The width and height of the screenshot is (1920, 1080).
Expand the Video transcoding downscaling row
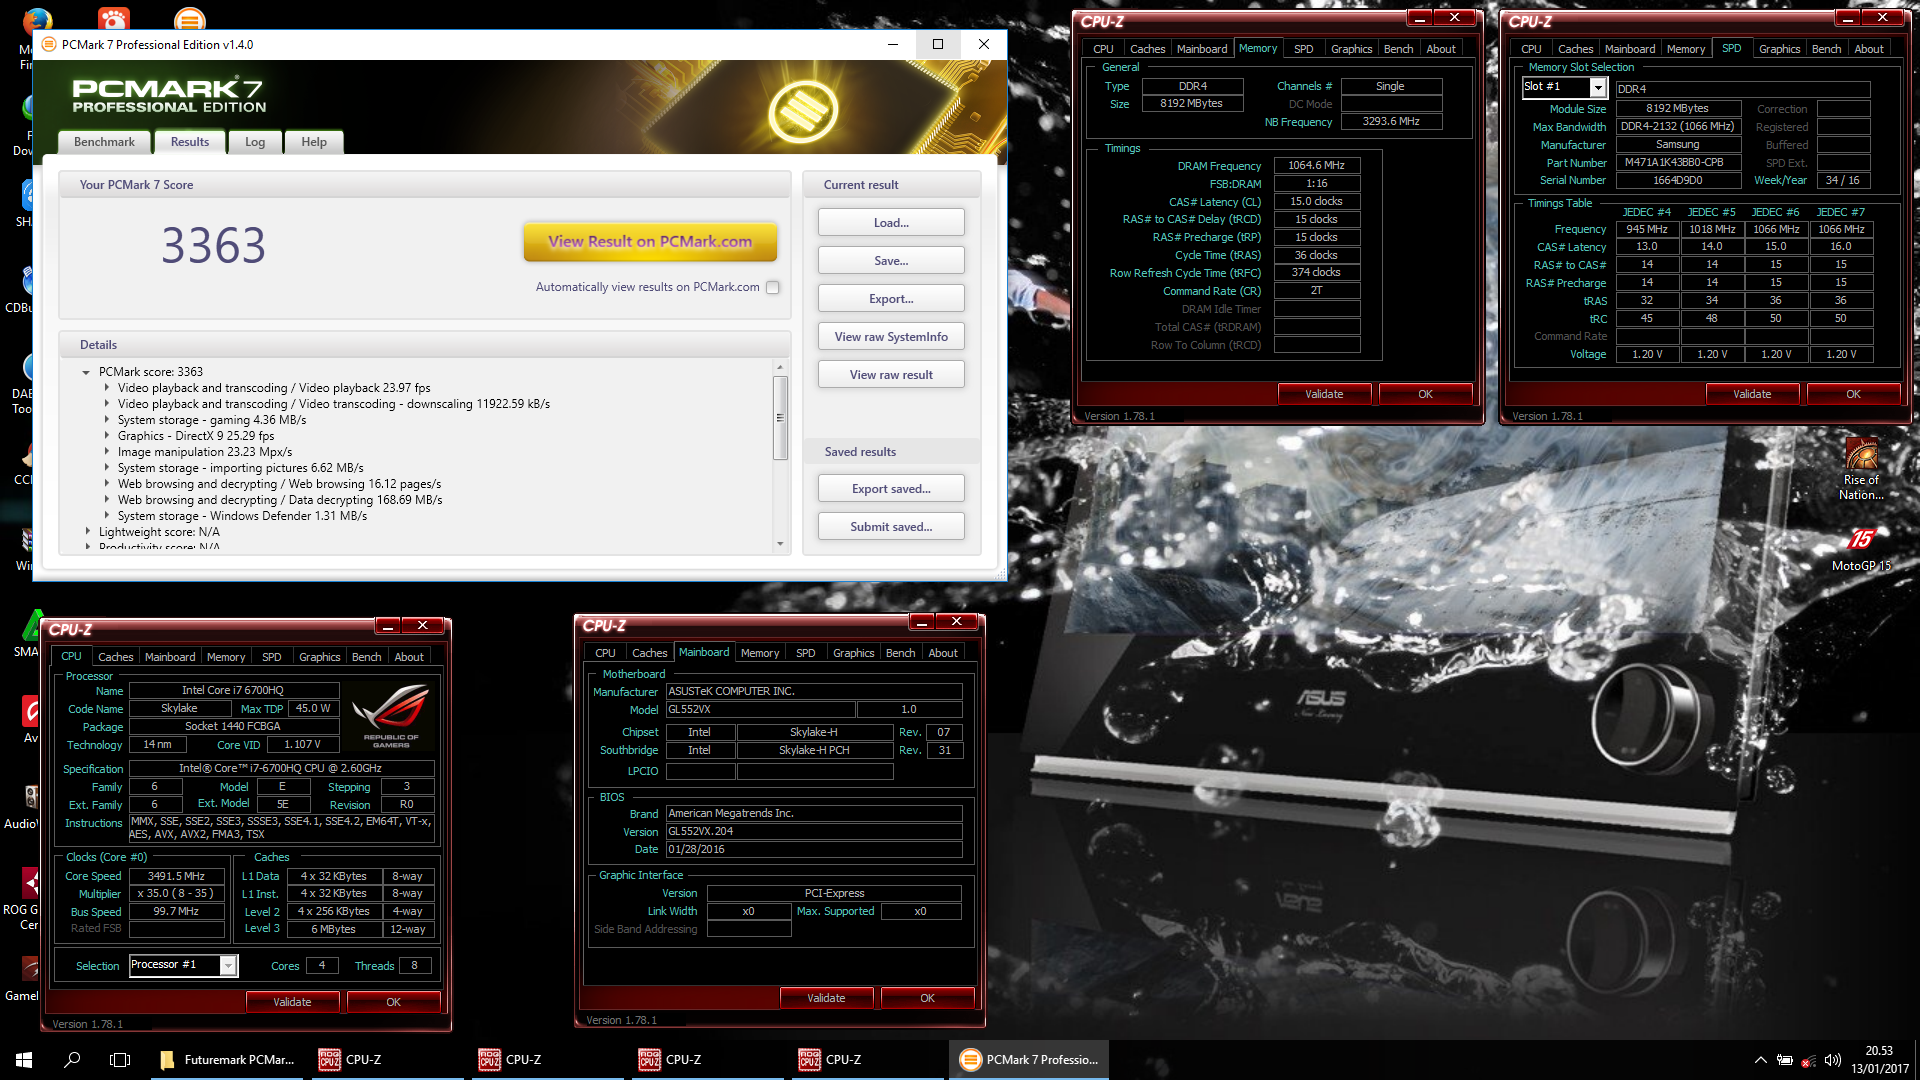pos(106,404)
